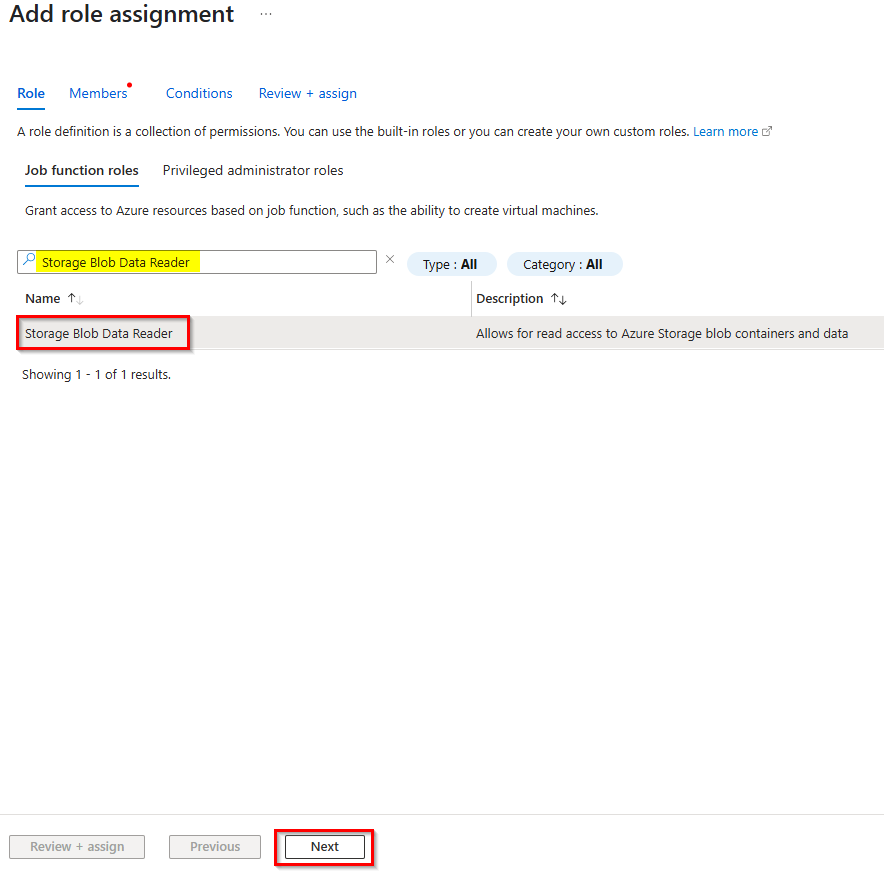
Task: Click the ellipsis next to Add role assignment
Action: [x=265, y=14]
